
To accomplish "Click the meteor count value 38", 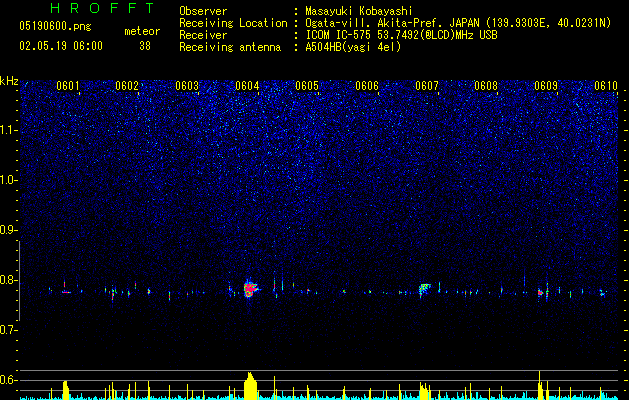I will click(145, 46).
